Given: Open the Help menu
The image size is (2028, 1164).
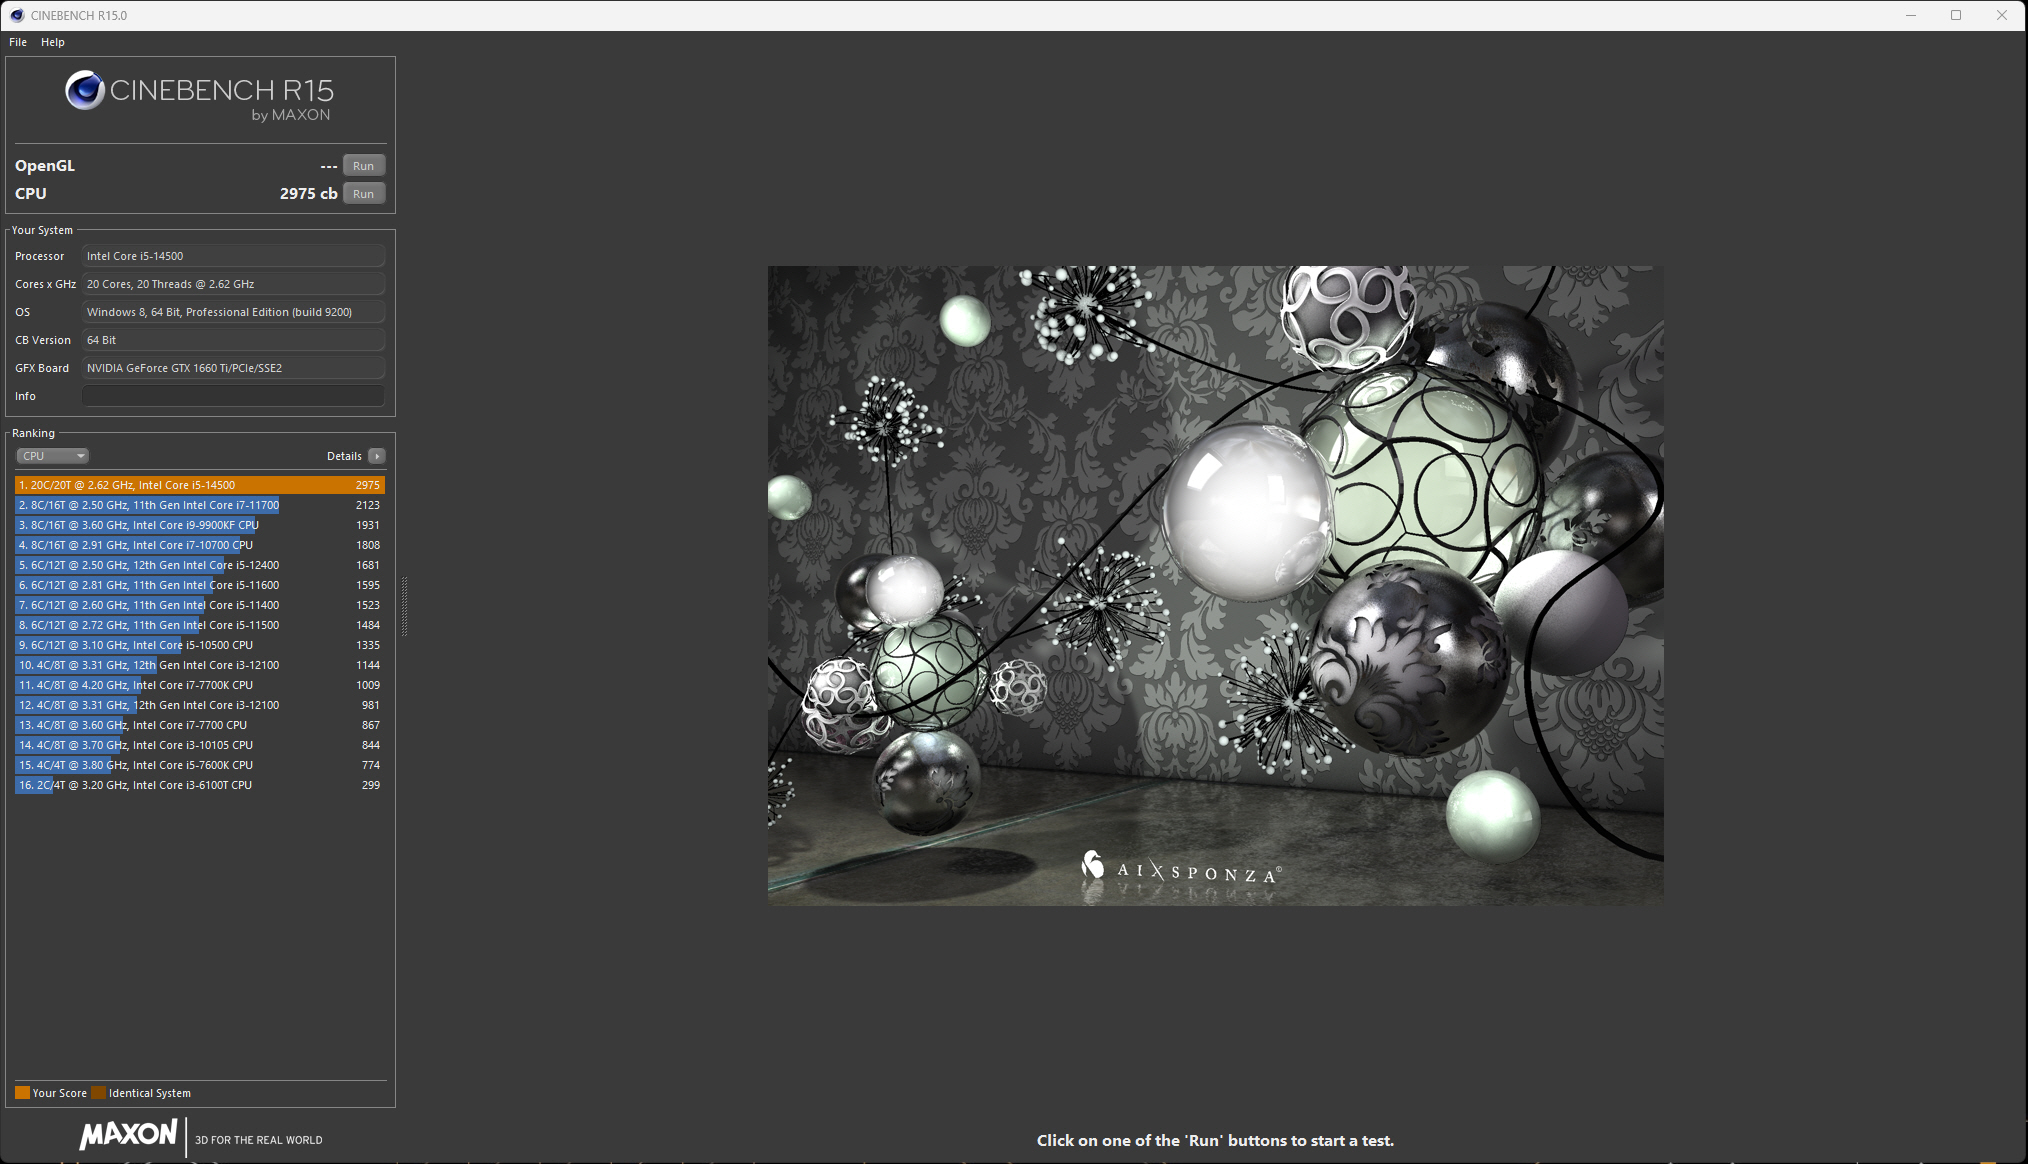Looking at the screenshot, I should point(53,42).
